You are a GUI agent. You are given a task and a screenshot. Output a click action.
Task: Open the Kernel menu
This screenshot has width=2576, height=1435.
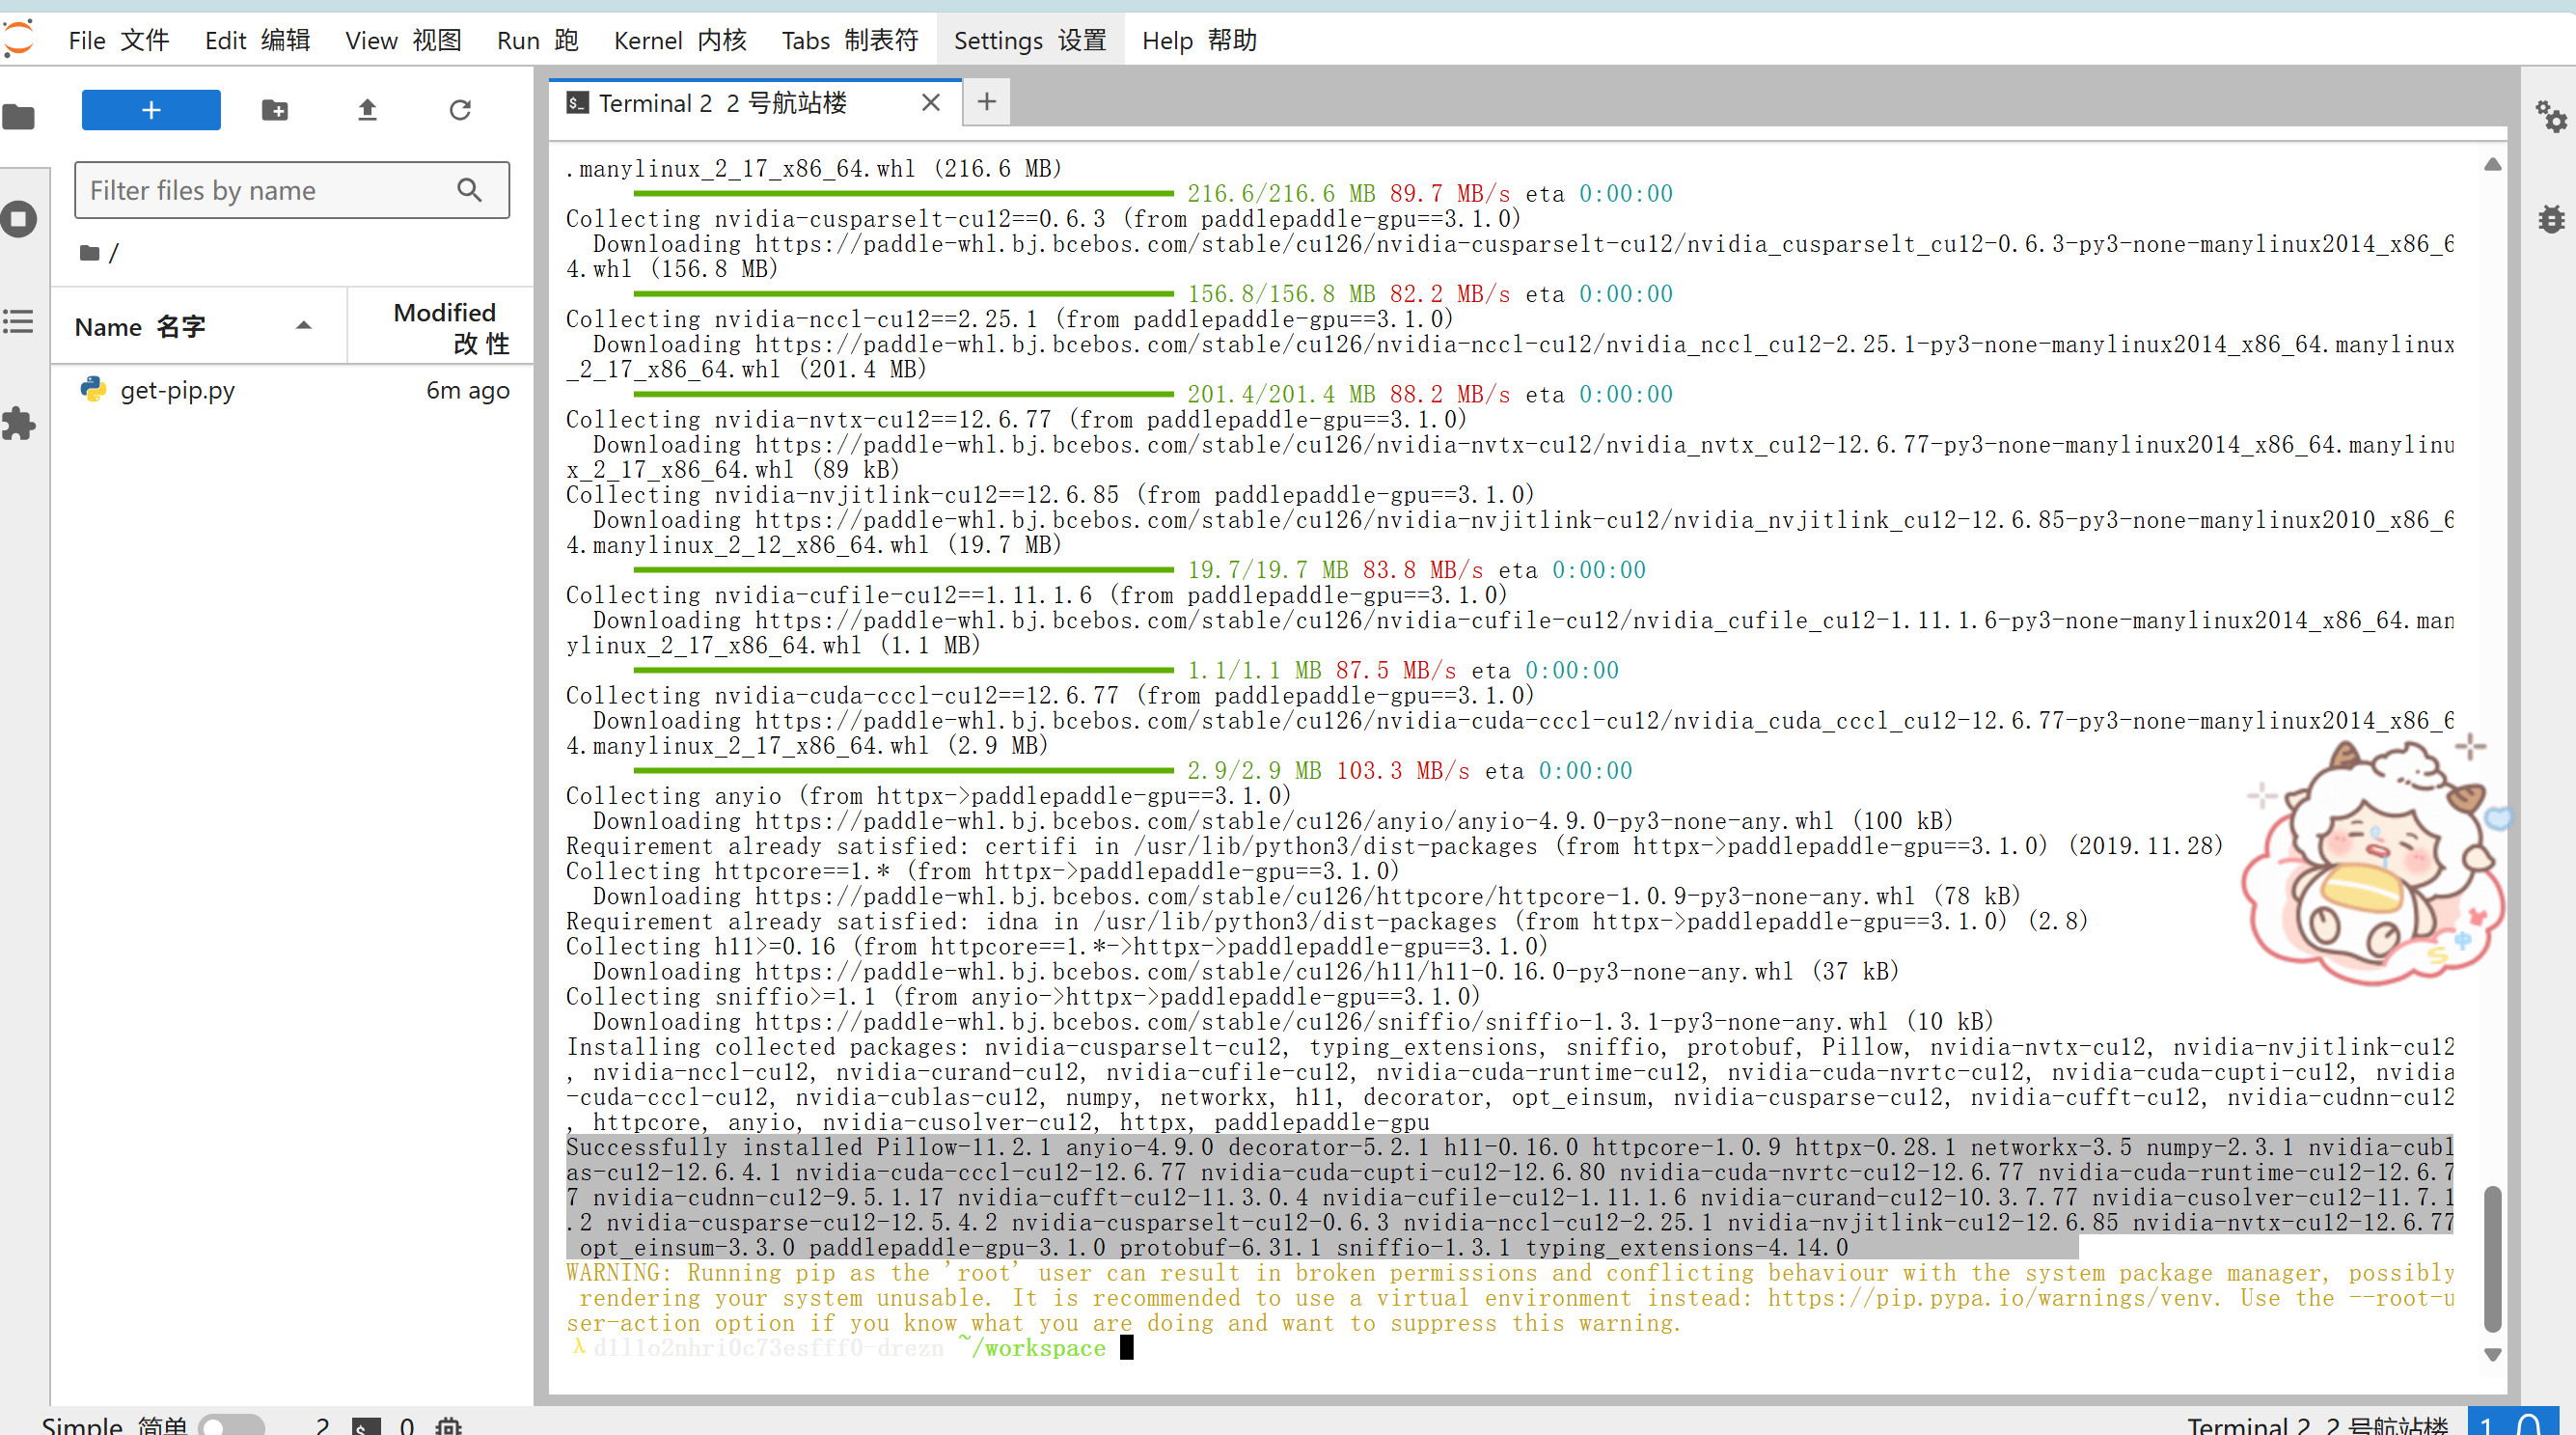pos(680,41)
